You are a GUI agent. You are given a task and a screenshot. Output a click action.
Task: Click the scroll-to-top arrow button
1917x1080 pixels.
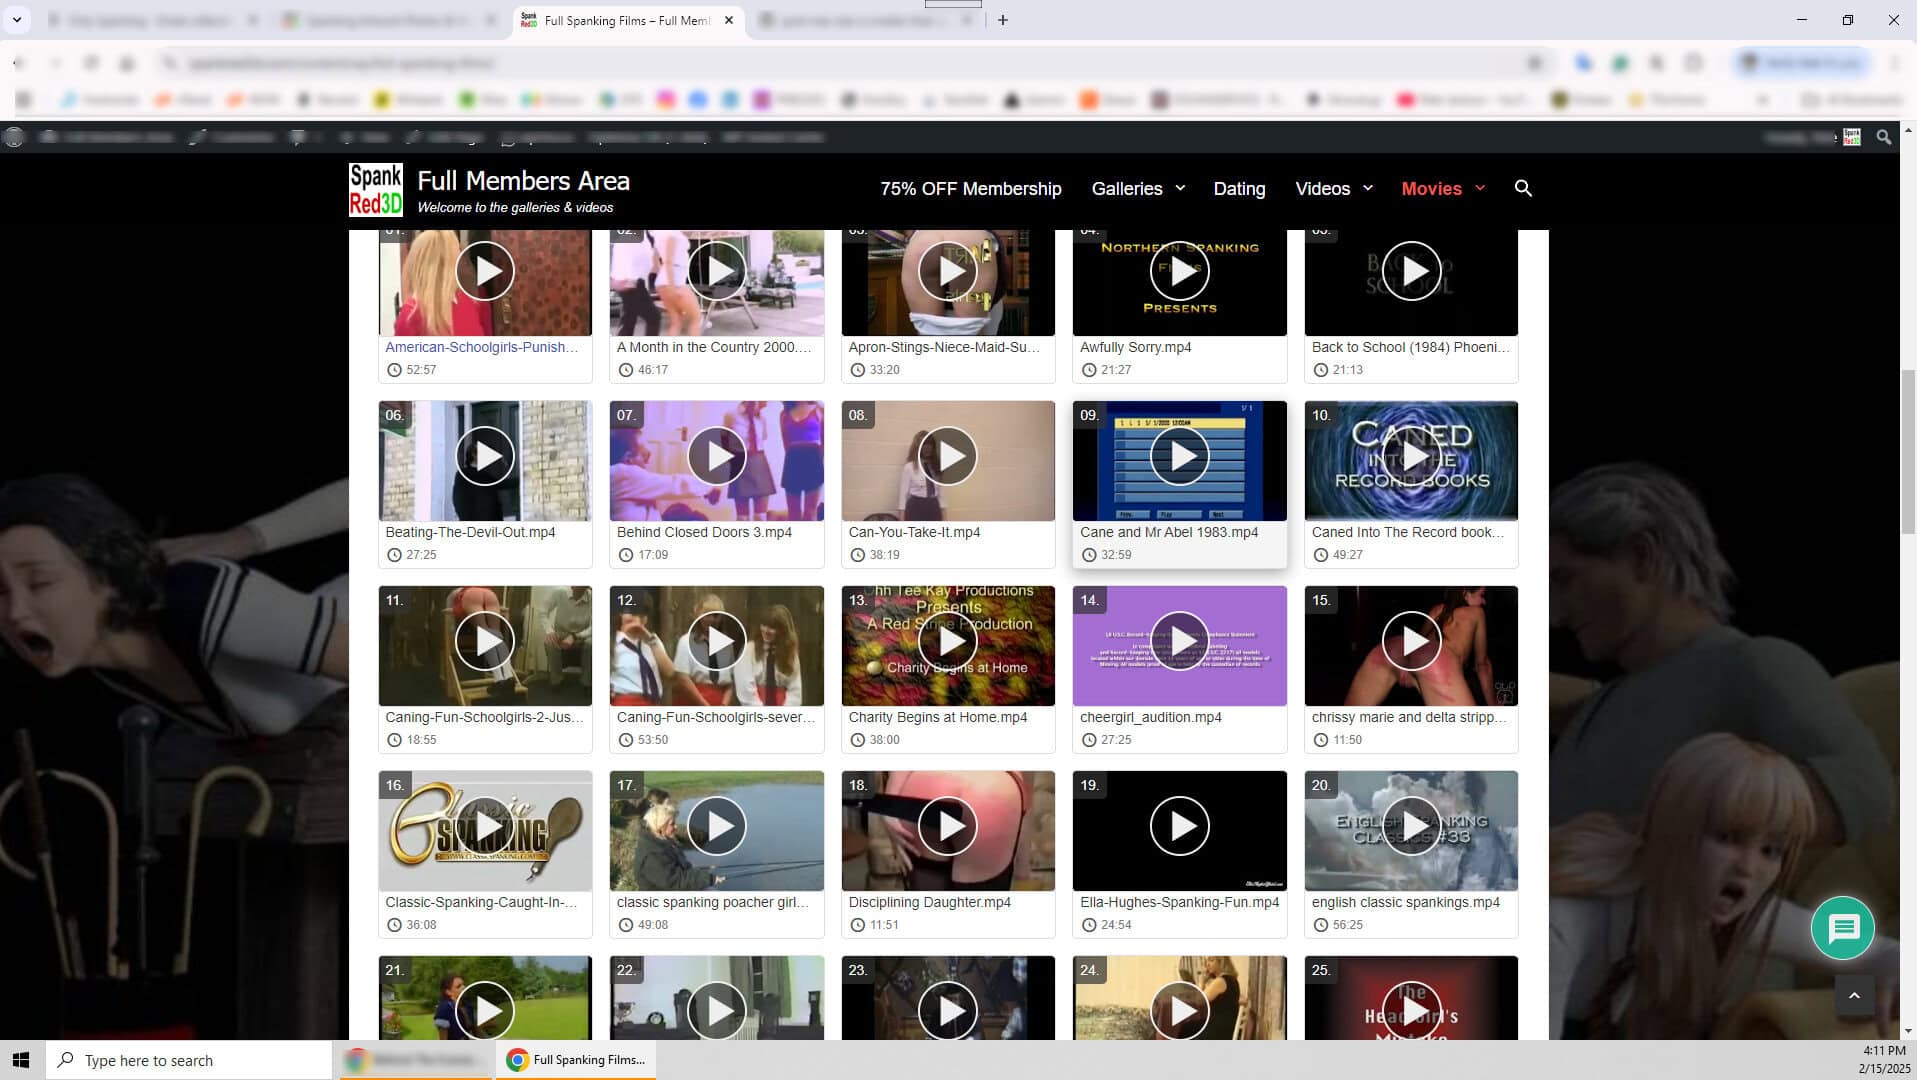click(1854, 995)
